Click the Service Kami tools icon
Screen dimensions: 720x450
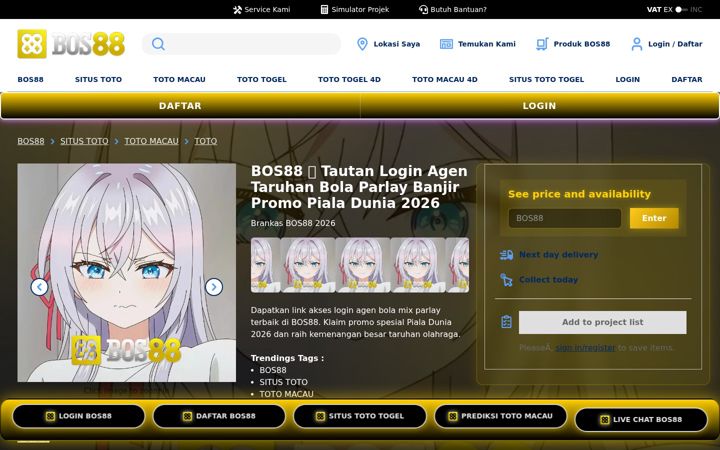point(237,10)
